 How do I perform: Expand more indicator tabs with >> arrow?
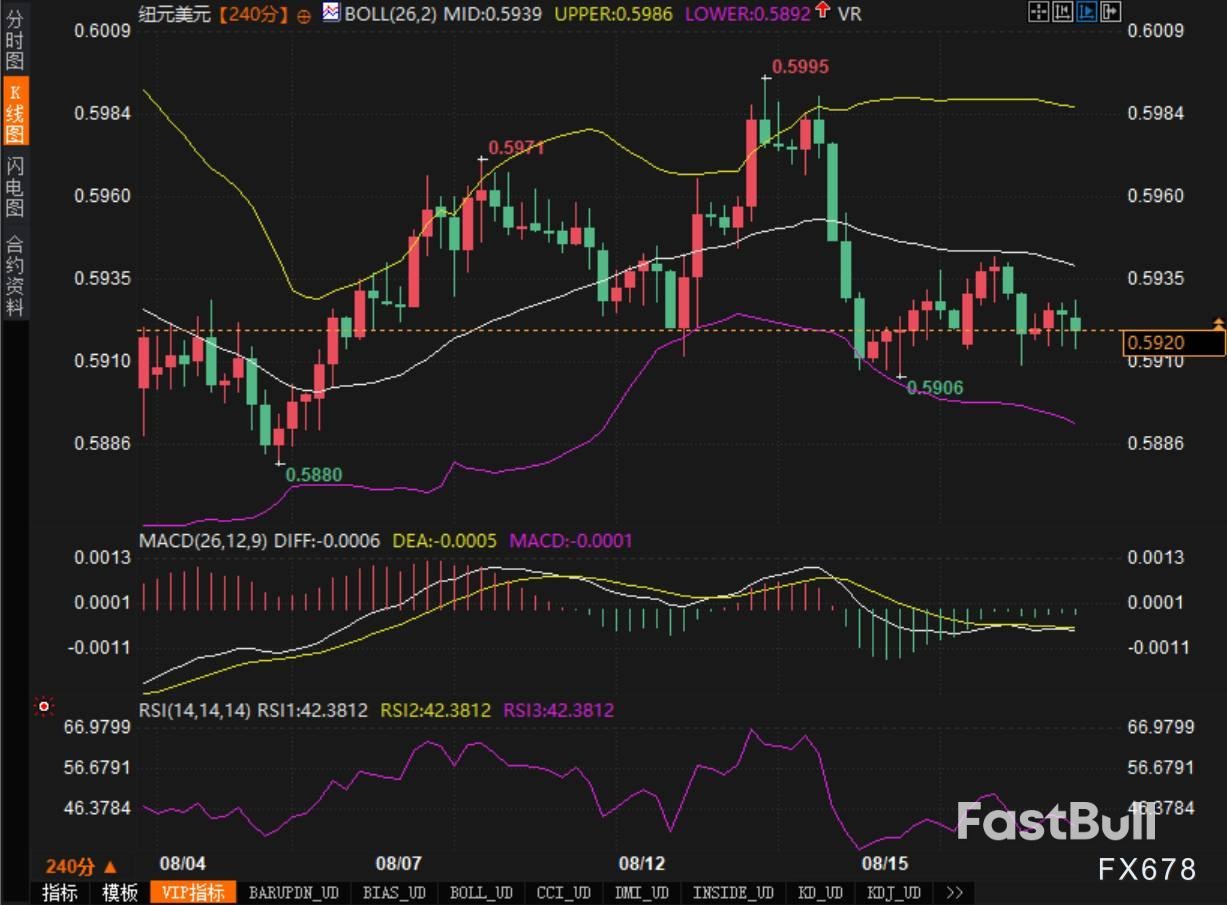tap(953, 892)
